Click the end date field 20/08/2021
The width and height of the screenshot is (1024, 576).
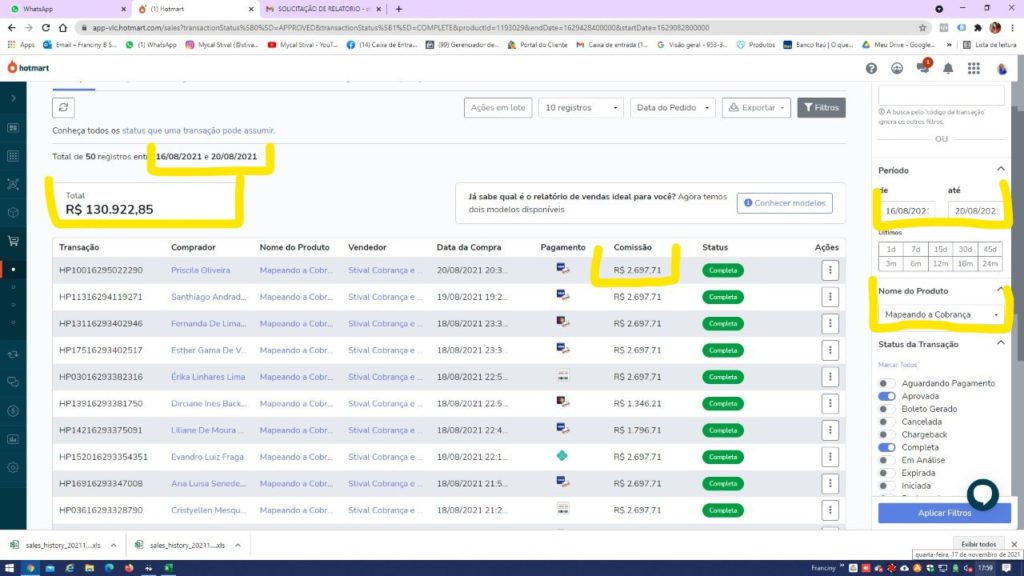(976, 211)
